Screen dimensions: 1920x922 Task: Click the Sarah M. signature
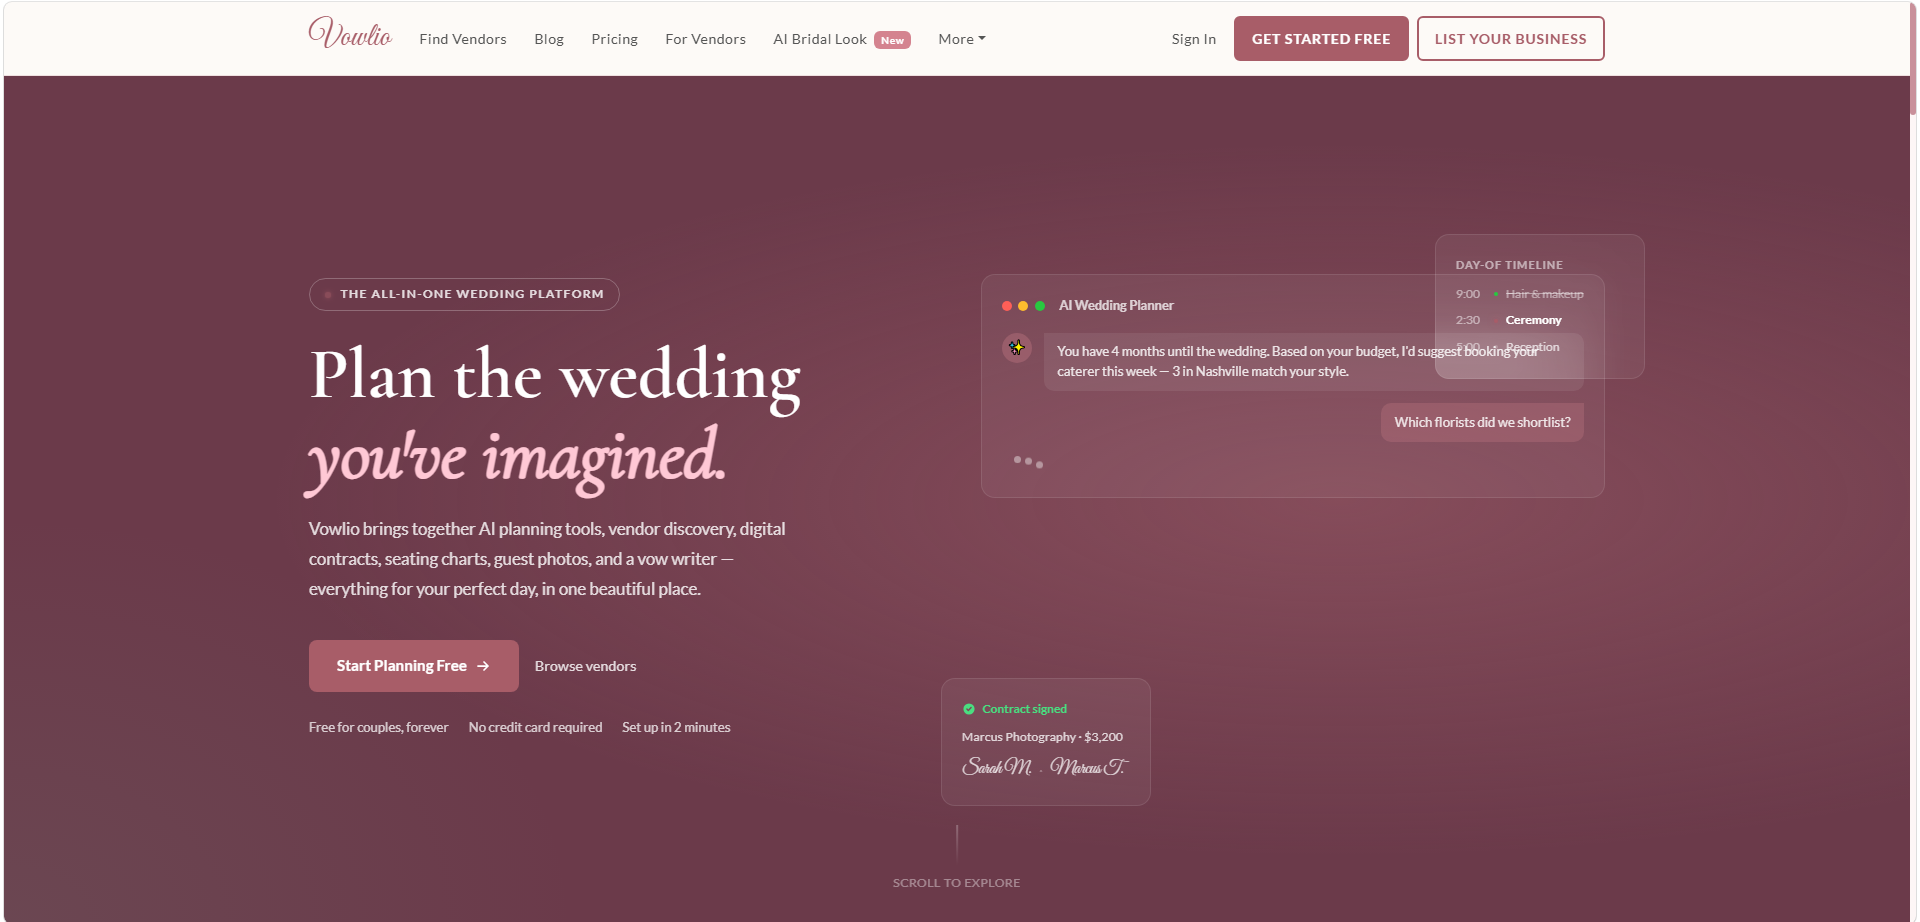pos(997,767)
